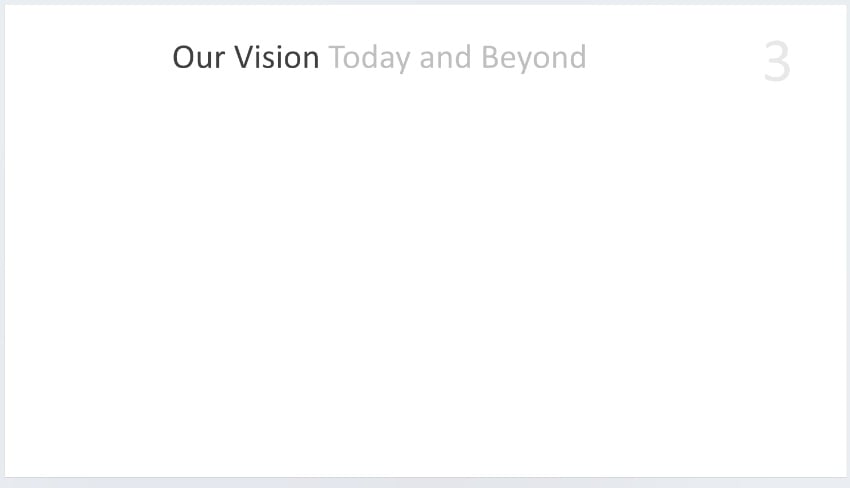The width and height of the screenshot is (850, 488).
Task: Click the word "Vision" in the title
Action: [277, 58]
